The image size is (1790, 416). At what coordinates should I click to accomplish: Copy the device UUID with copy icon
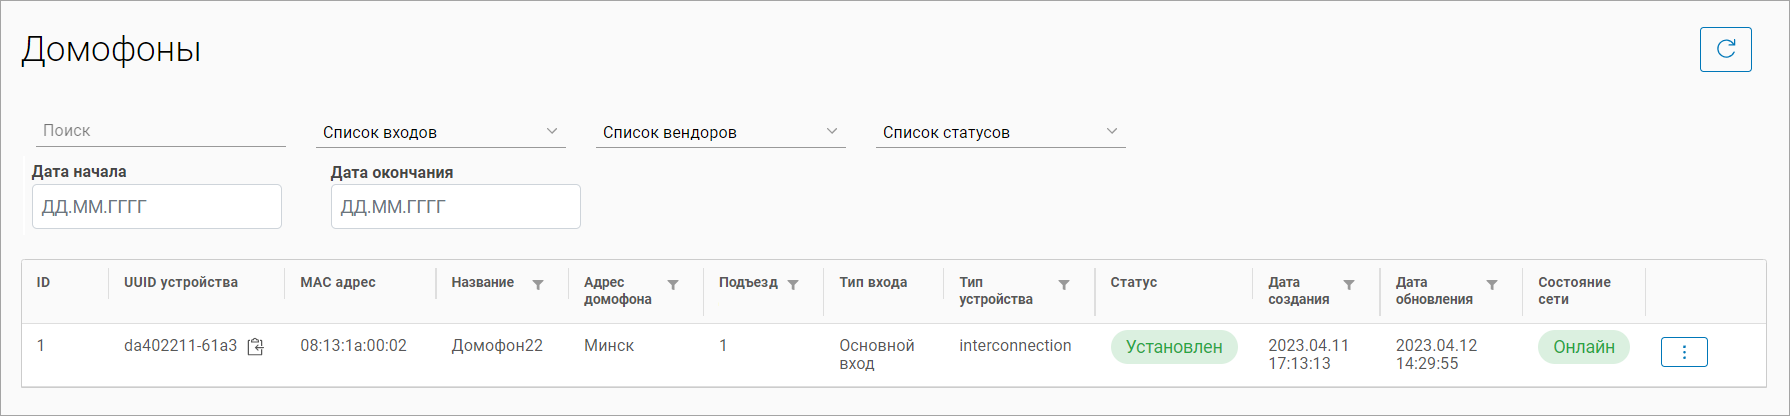point(256,347)
